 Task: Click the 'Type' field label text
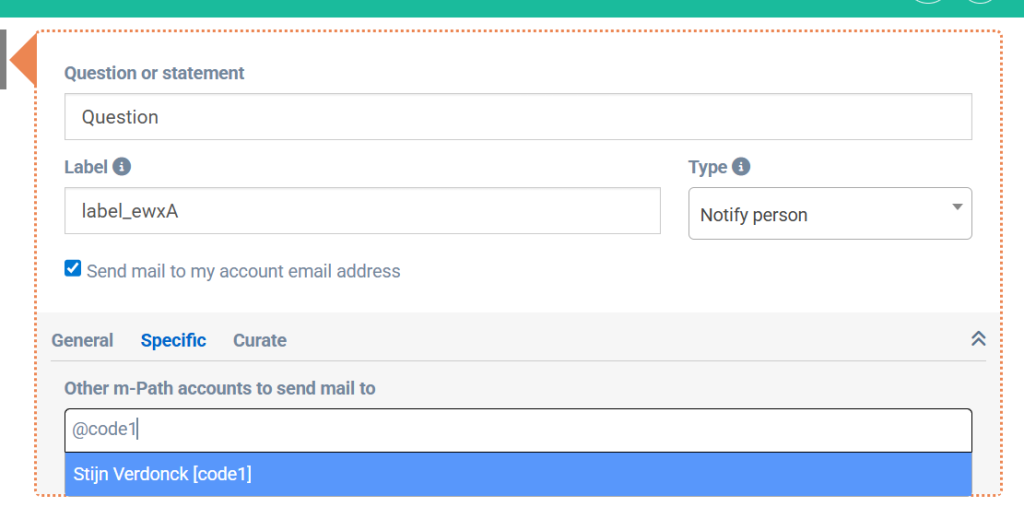707,167
